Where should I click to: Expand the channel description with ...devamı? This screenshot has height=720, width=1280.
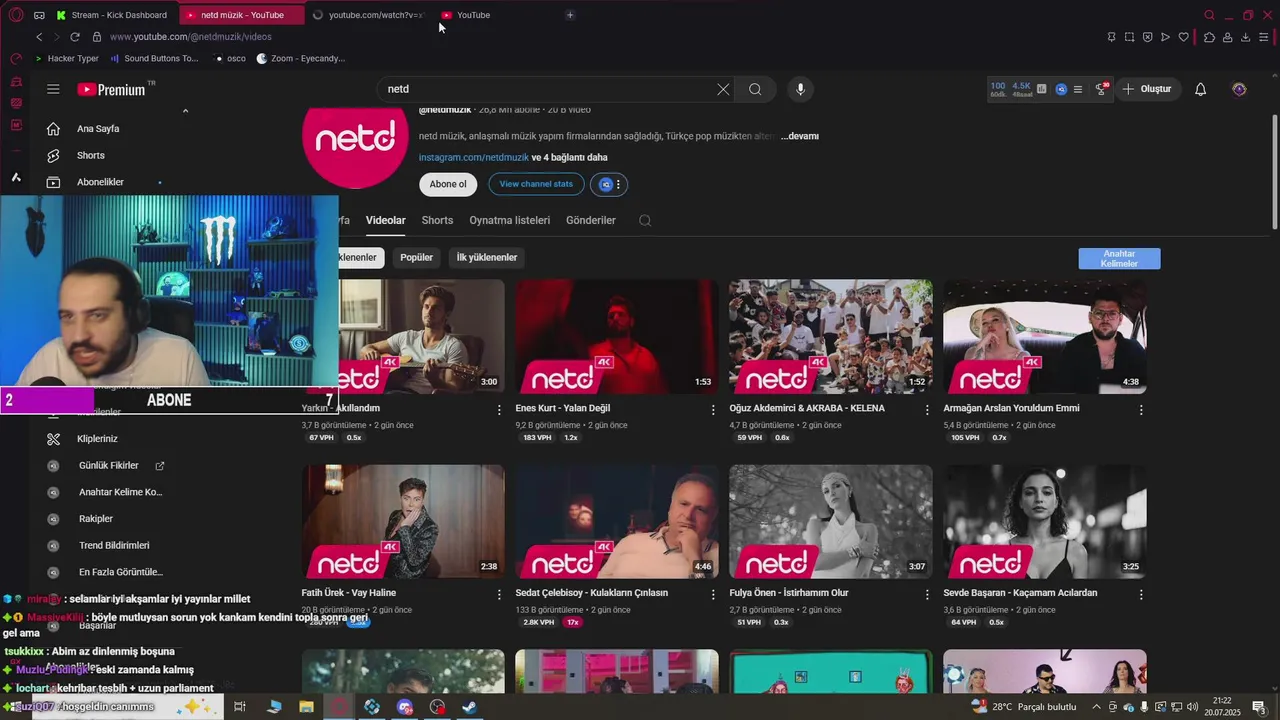[x=800, y=136]
